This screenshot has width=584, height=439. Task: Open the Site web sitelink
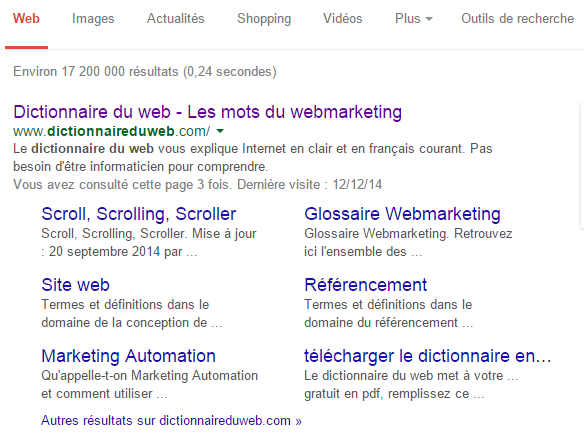75,285
